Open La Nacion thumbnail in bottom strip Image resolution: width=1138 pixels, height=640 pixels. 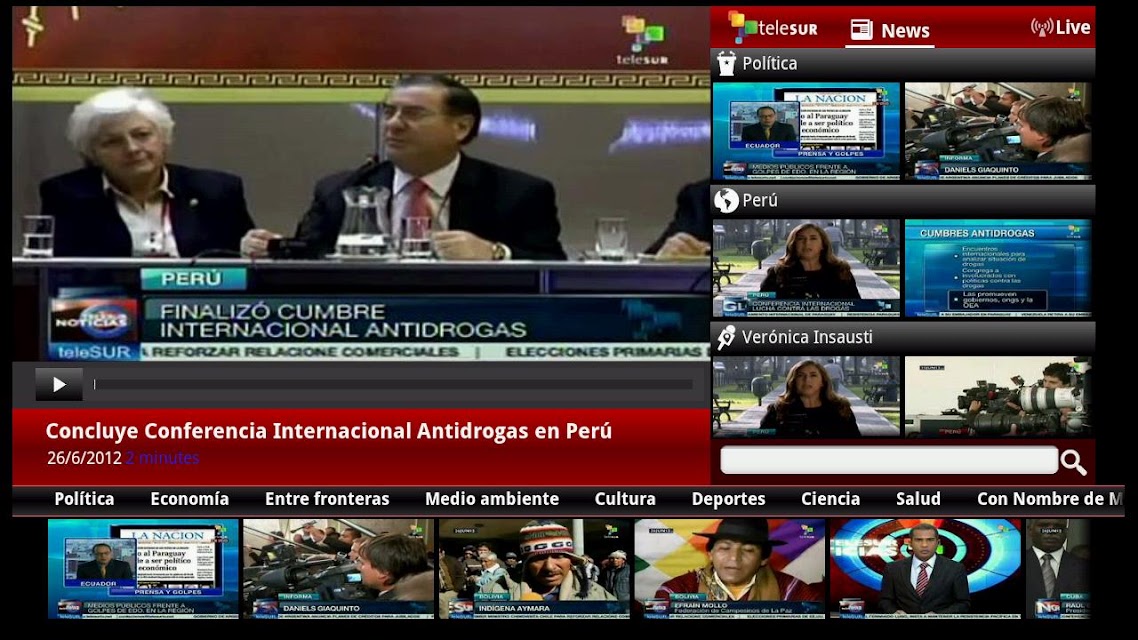143,569
